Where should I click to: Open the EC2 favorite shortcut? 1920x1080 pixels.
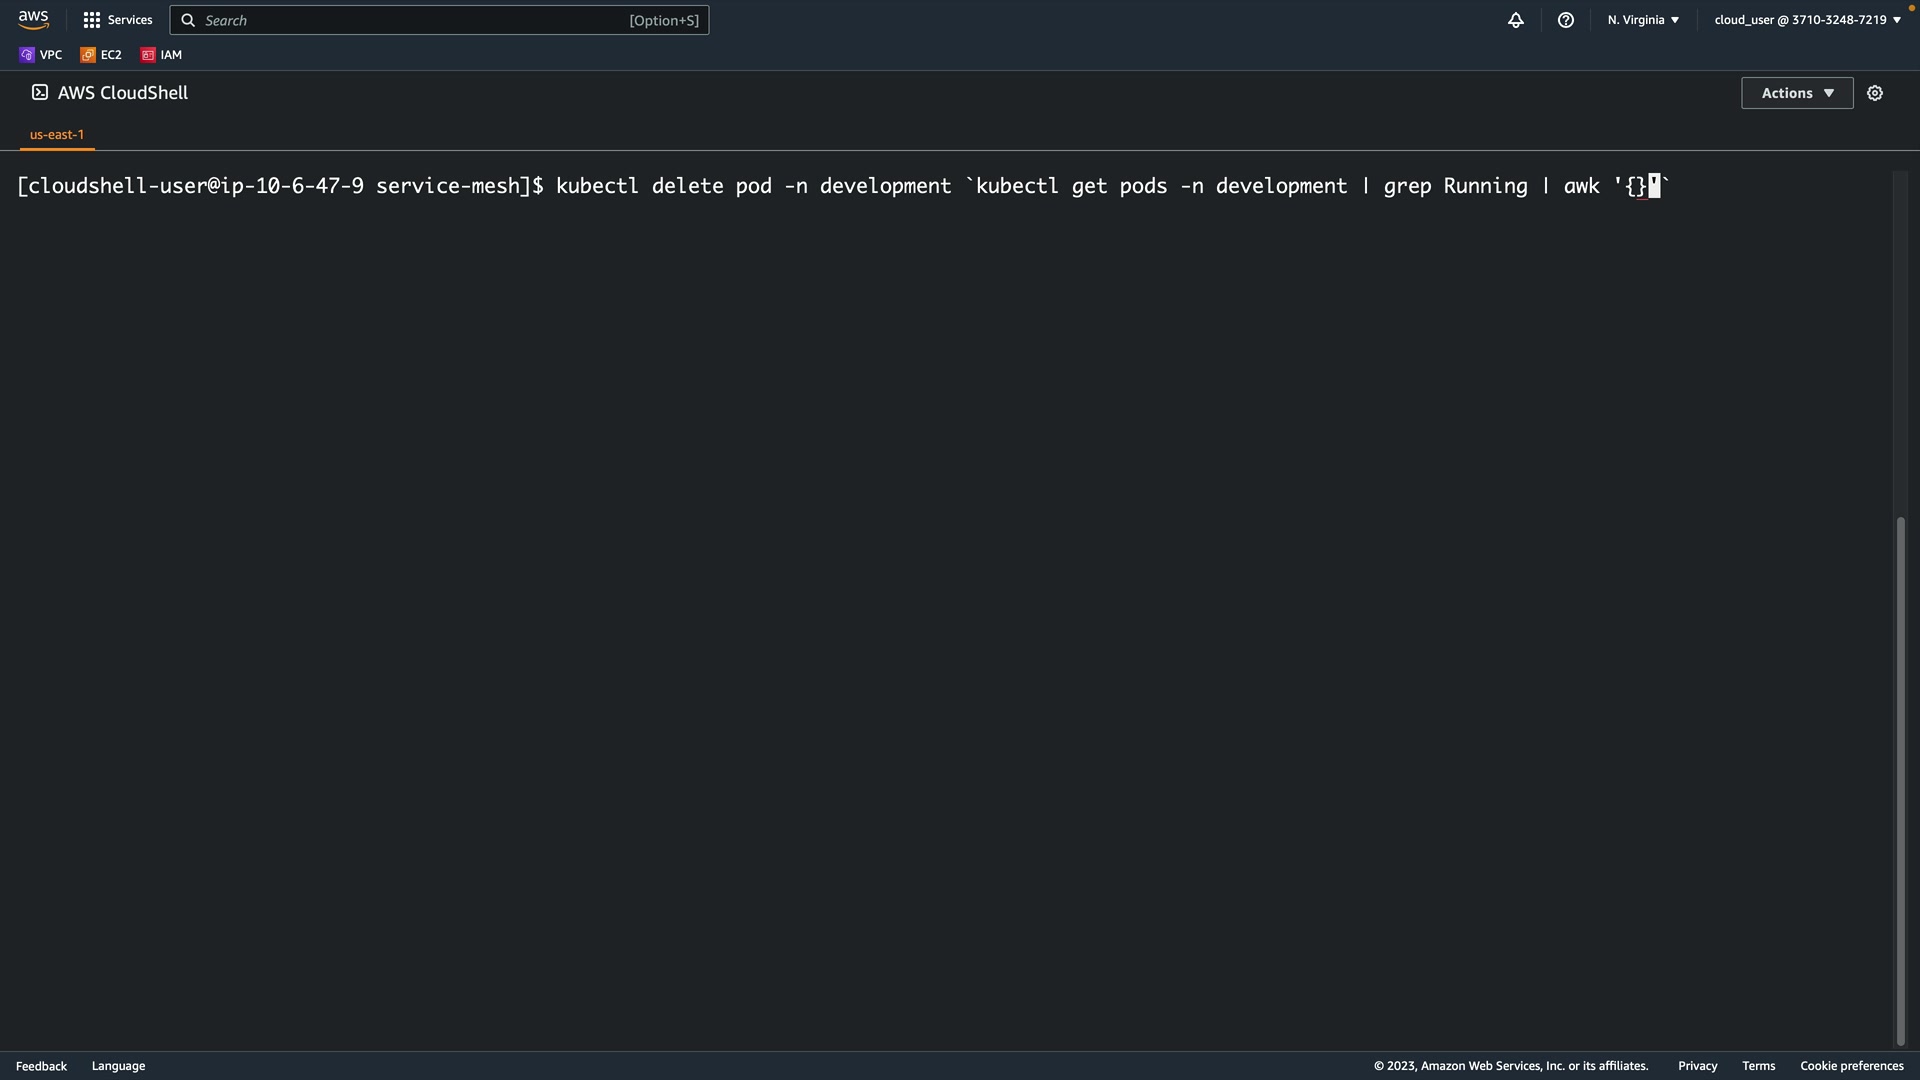[x=101, y=55]
